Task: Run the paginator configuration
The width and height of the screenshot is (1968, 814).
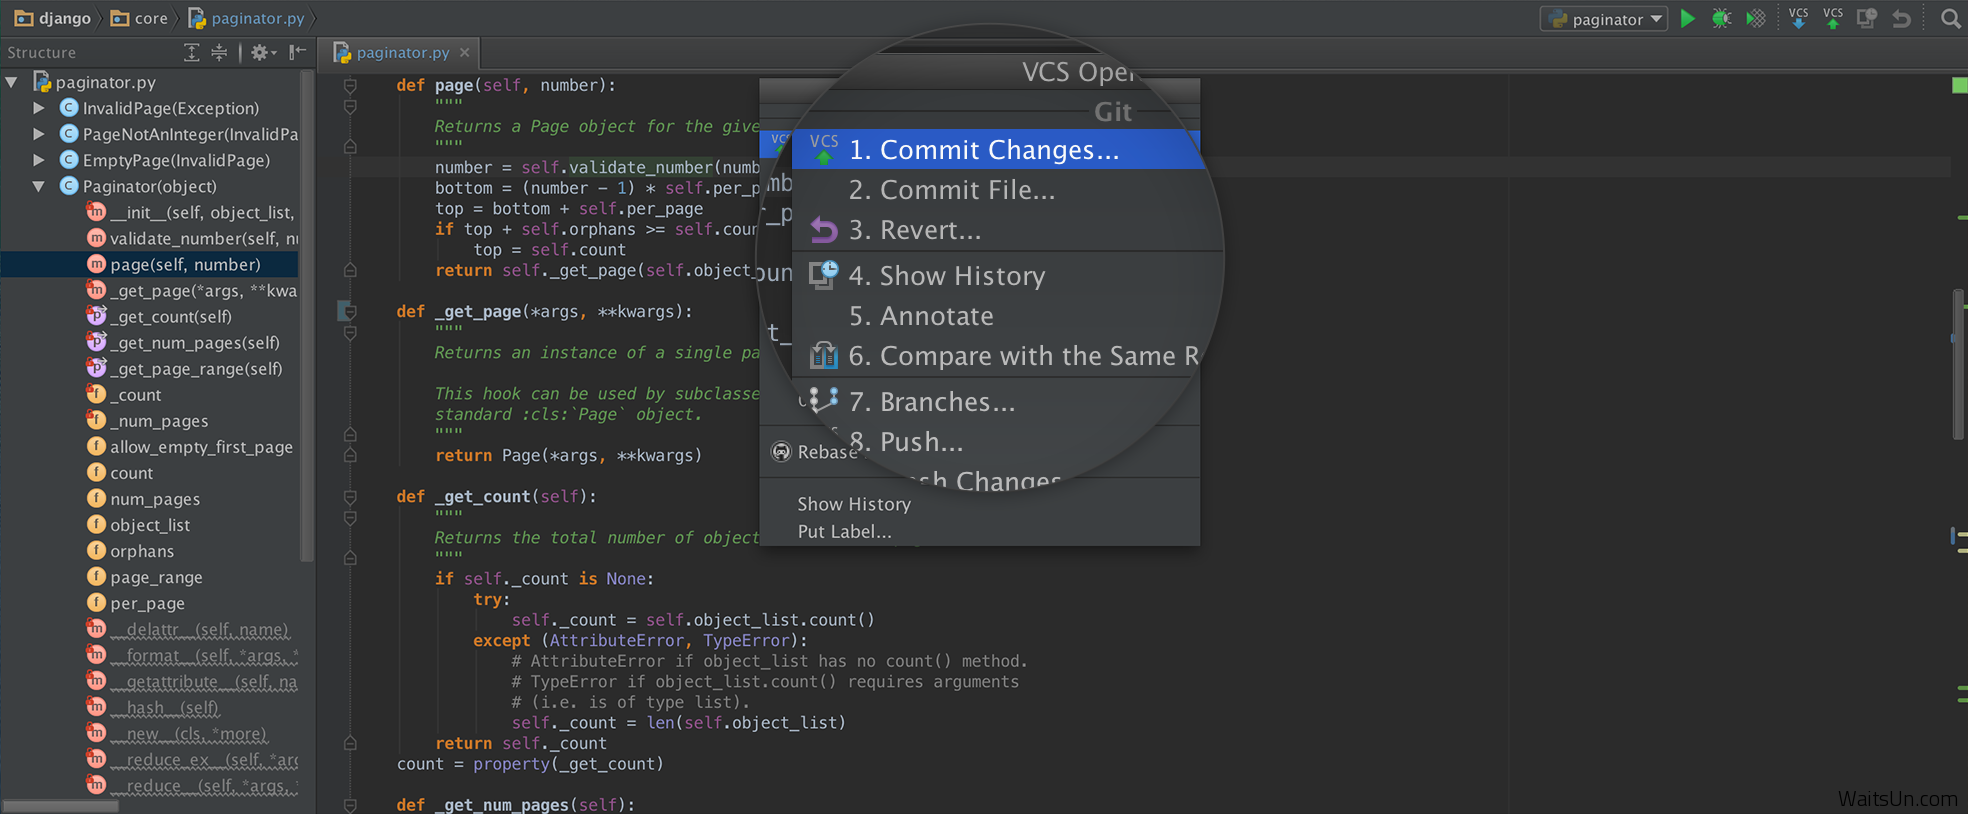Action: [1688, 19]
